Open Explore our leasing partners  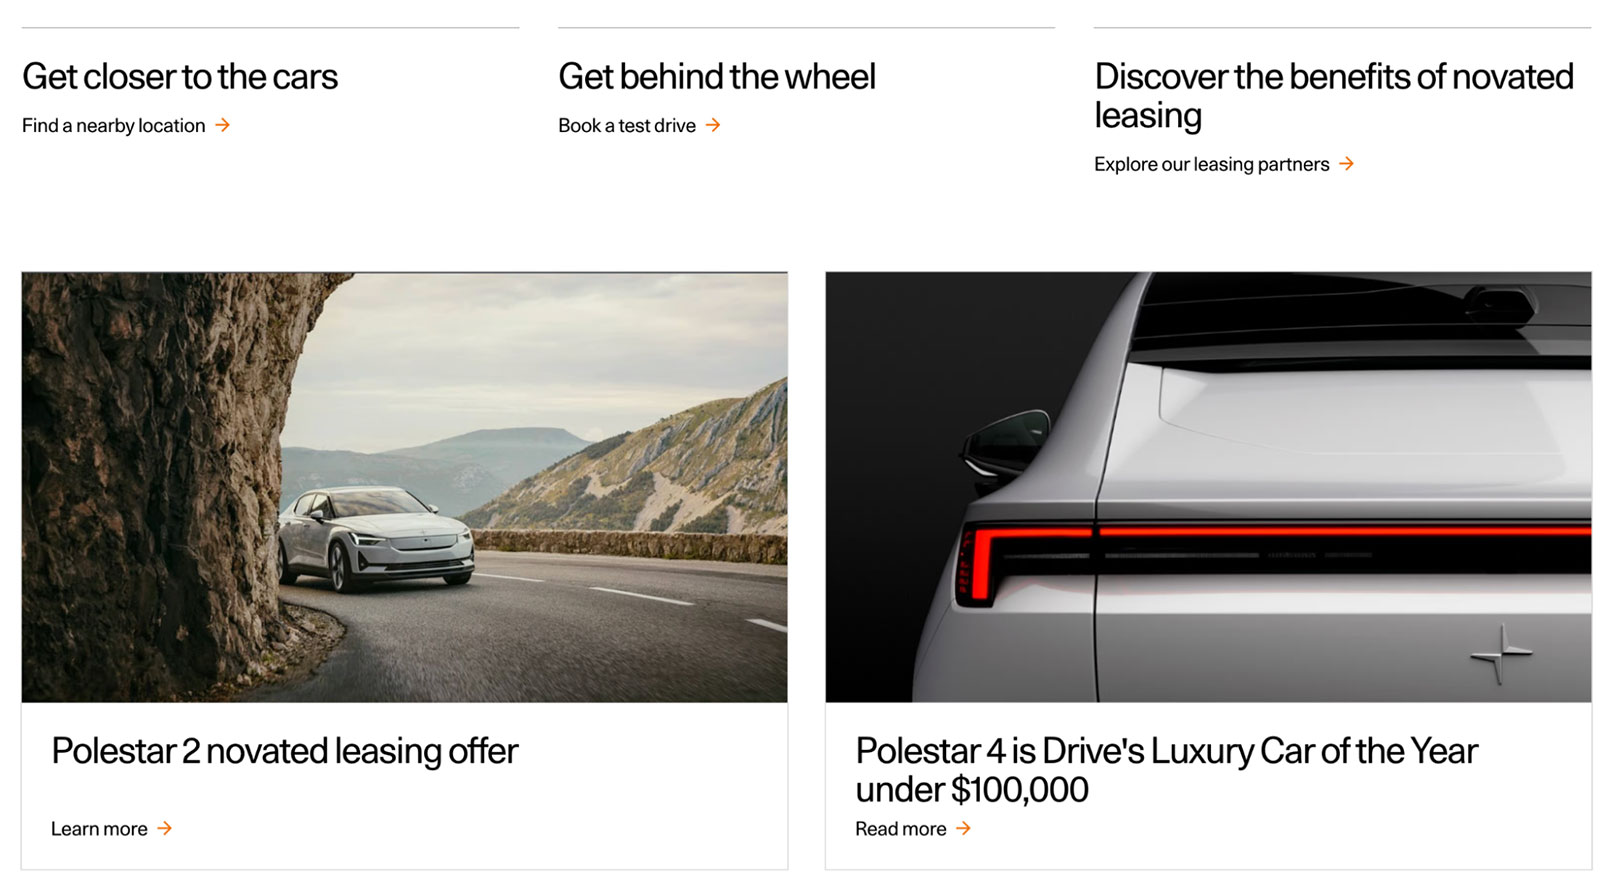click(x=1212, y=164)
